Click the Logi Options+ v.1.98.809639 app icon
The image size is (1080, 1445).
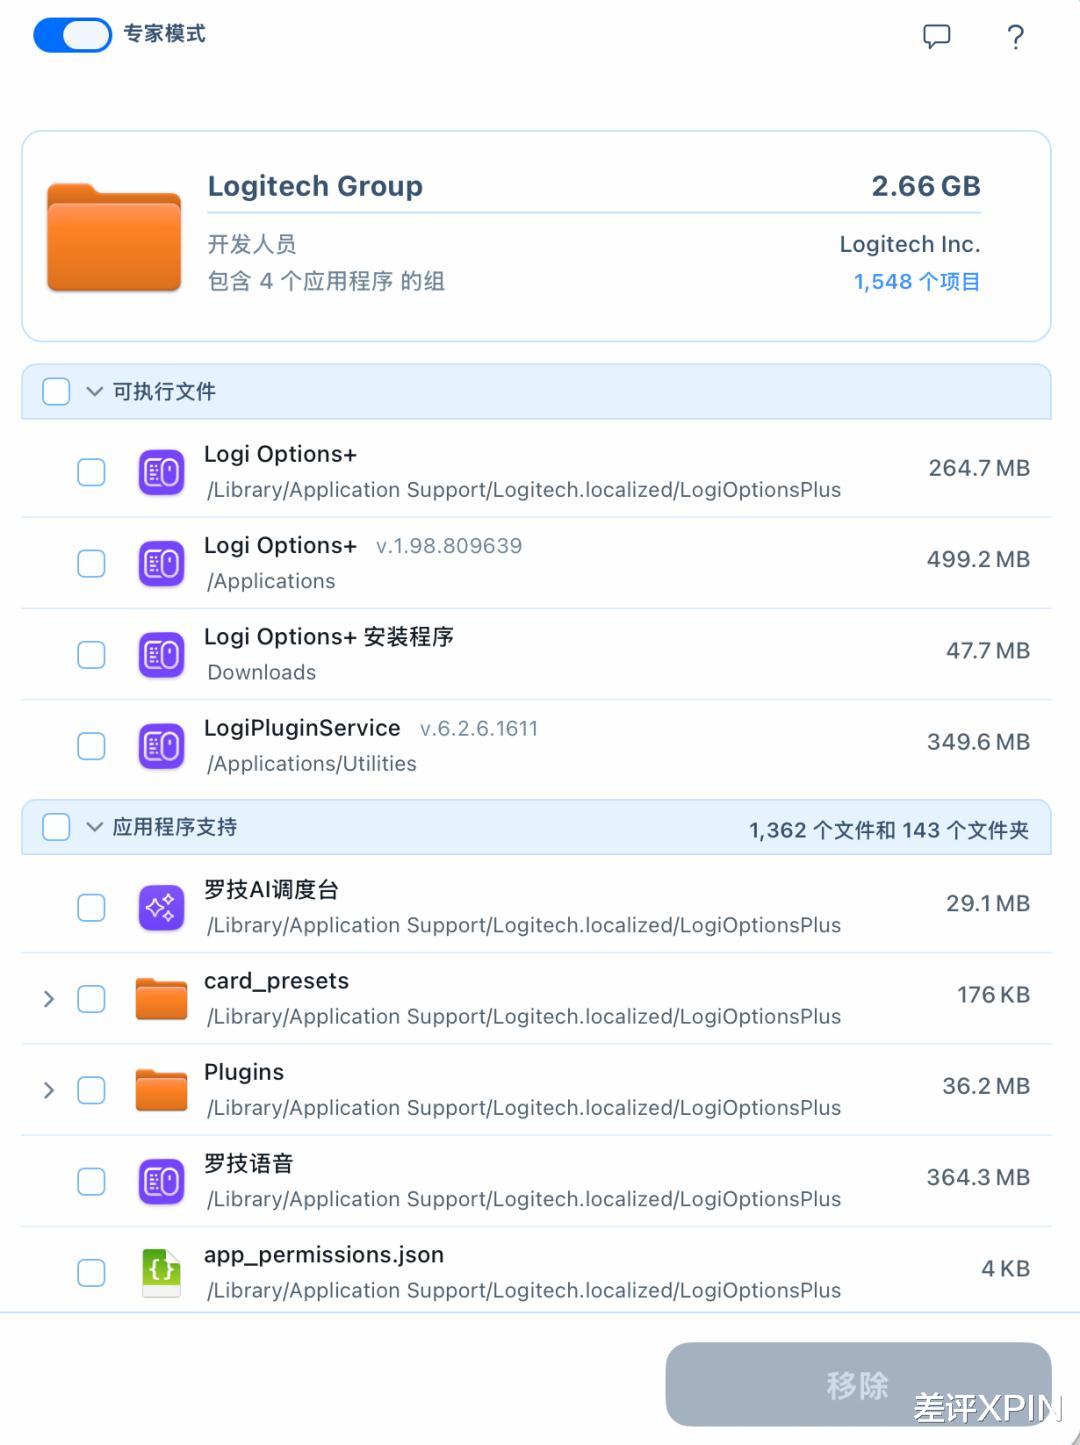[161, 563]
